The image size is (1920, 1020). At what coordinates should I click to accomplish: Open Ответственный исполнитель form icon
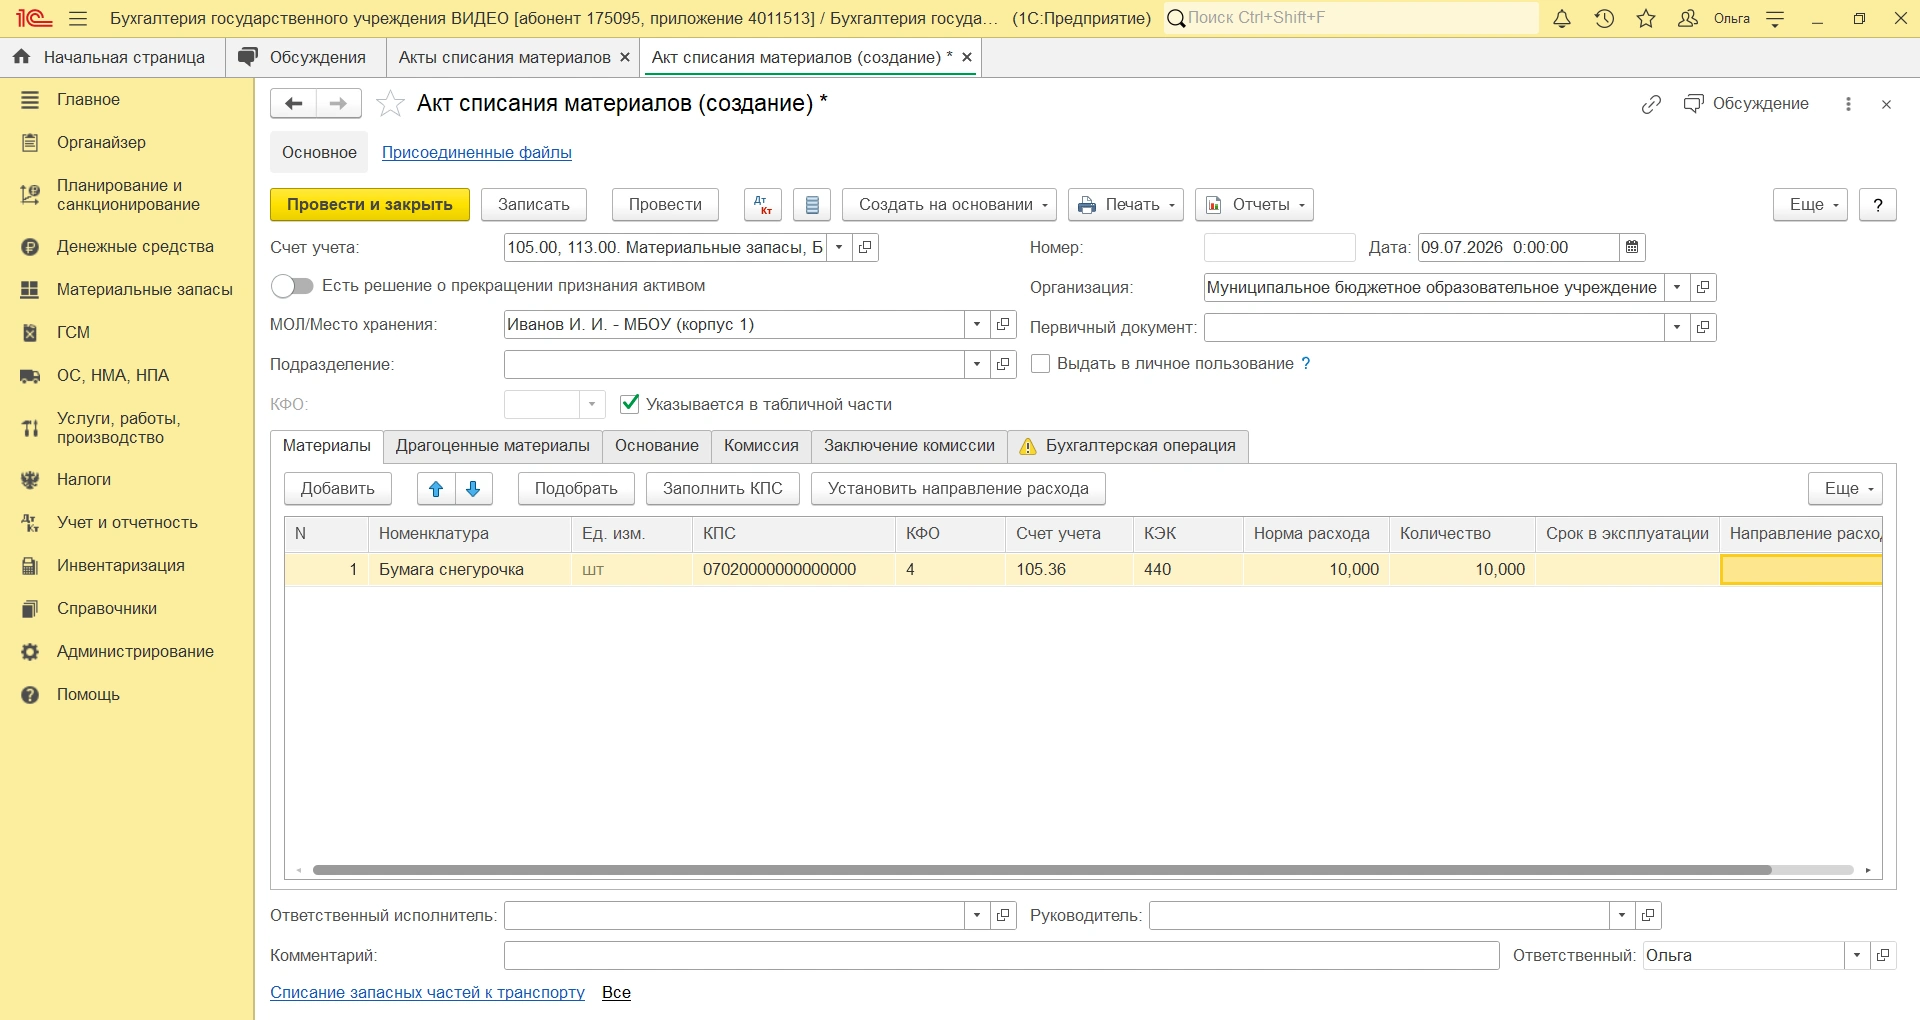pyautogui.click(x=1003, y=915)
